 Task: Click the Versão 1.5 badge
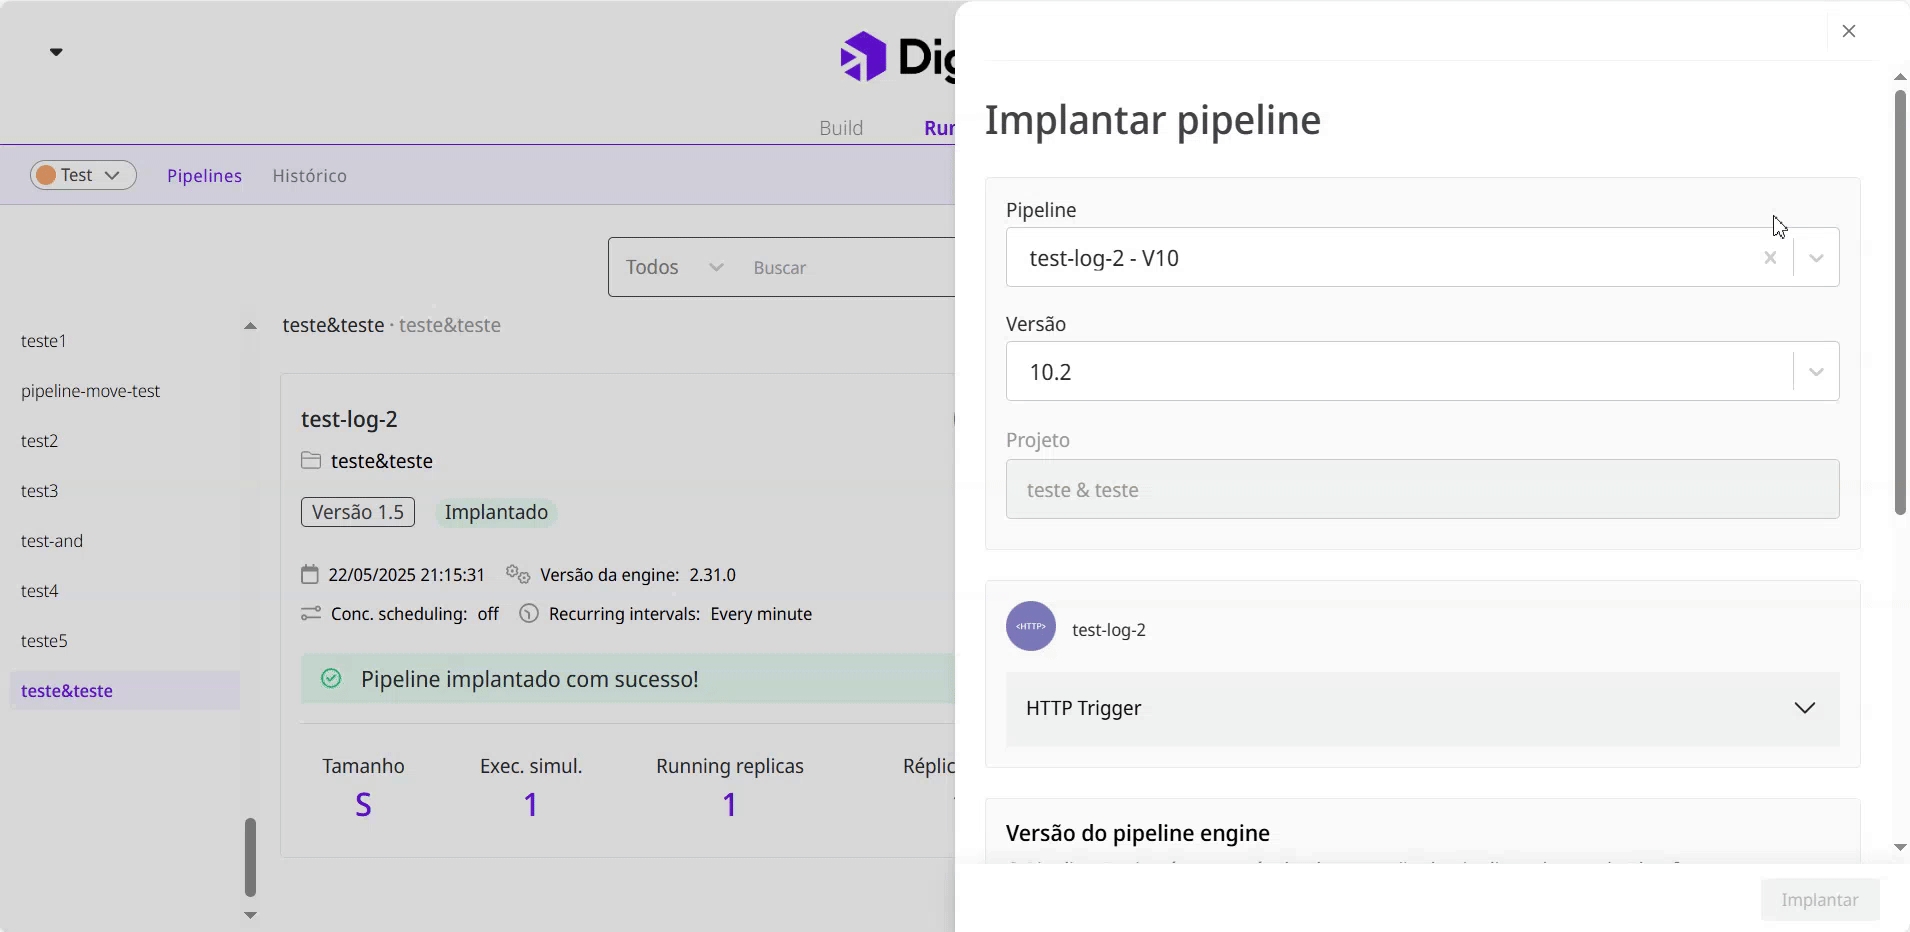(358, 512)
